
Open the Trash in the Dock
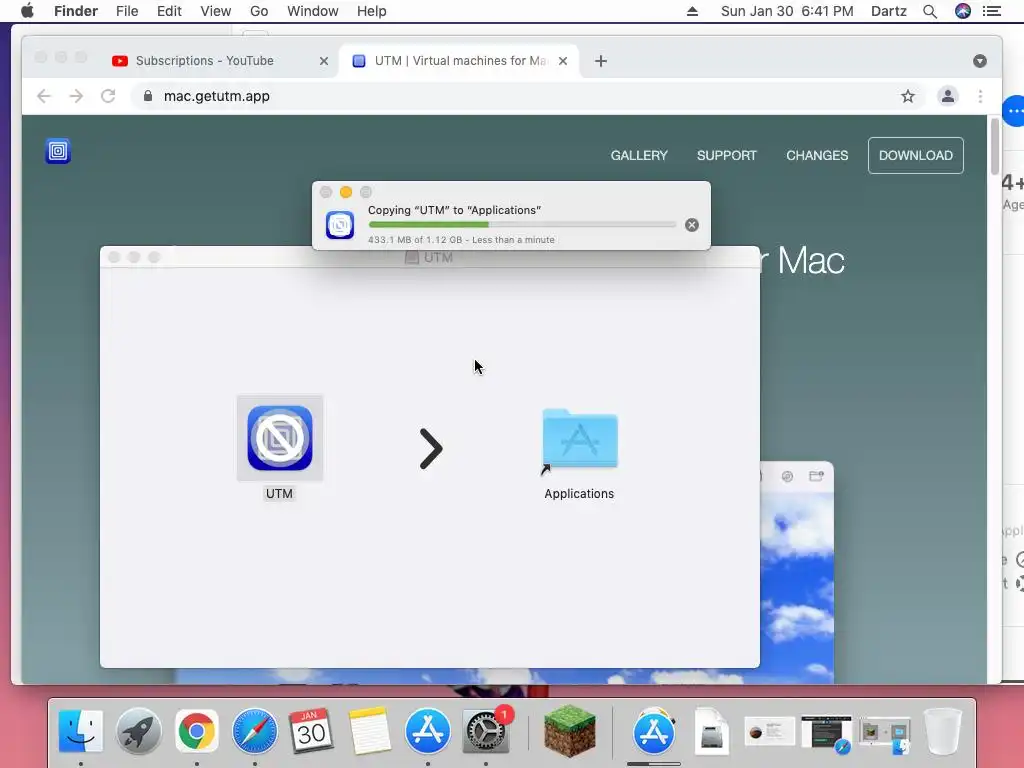(943, 731)
